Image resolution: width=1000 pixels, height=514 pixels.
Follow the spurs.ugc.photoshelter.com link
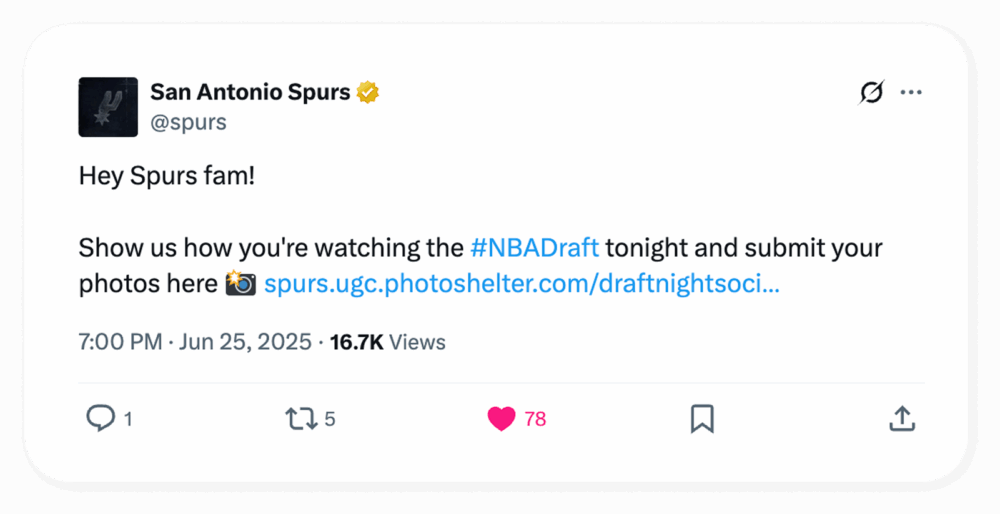click(521, 284)
